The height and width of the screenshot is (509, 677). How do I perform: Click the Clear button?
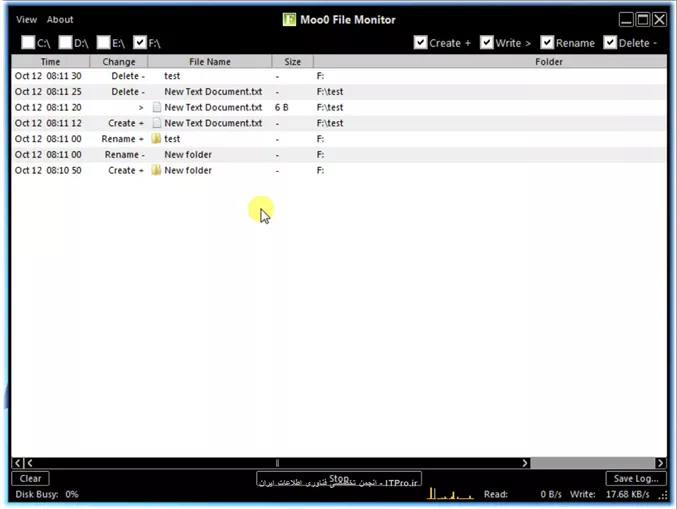(30, 478)
